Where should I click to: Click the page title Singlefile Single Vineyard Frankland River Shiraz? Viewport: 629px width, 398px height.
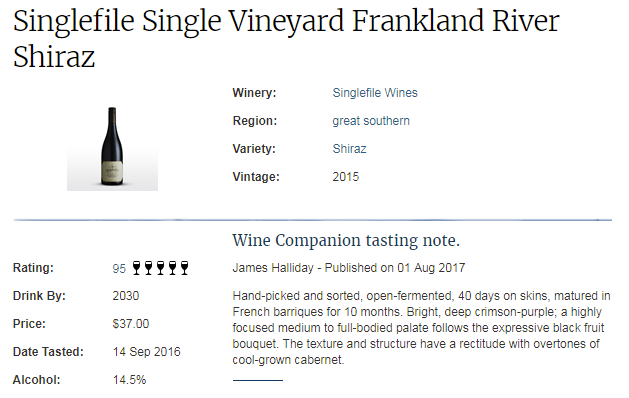[x=286, y=39]
